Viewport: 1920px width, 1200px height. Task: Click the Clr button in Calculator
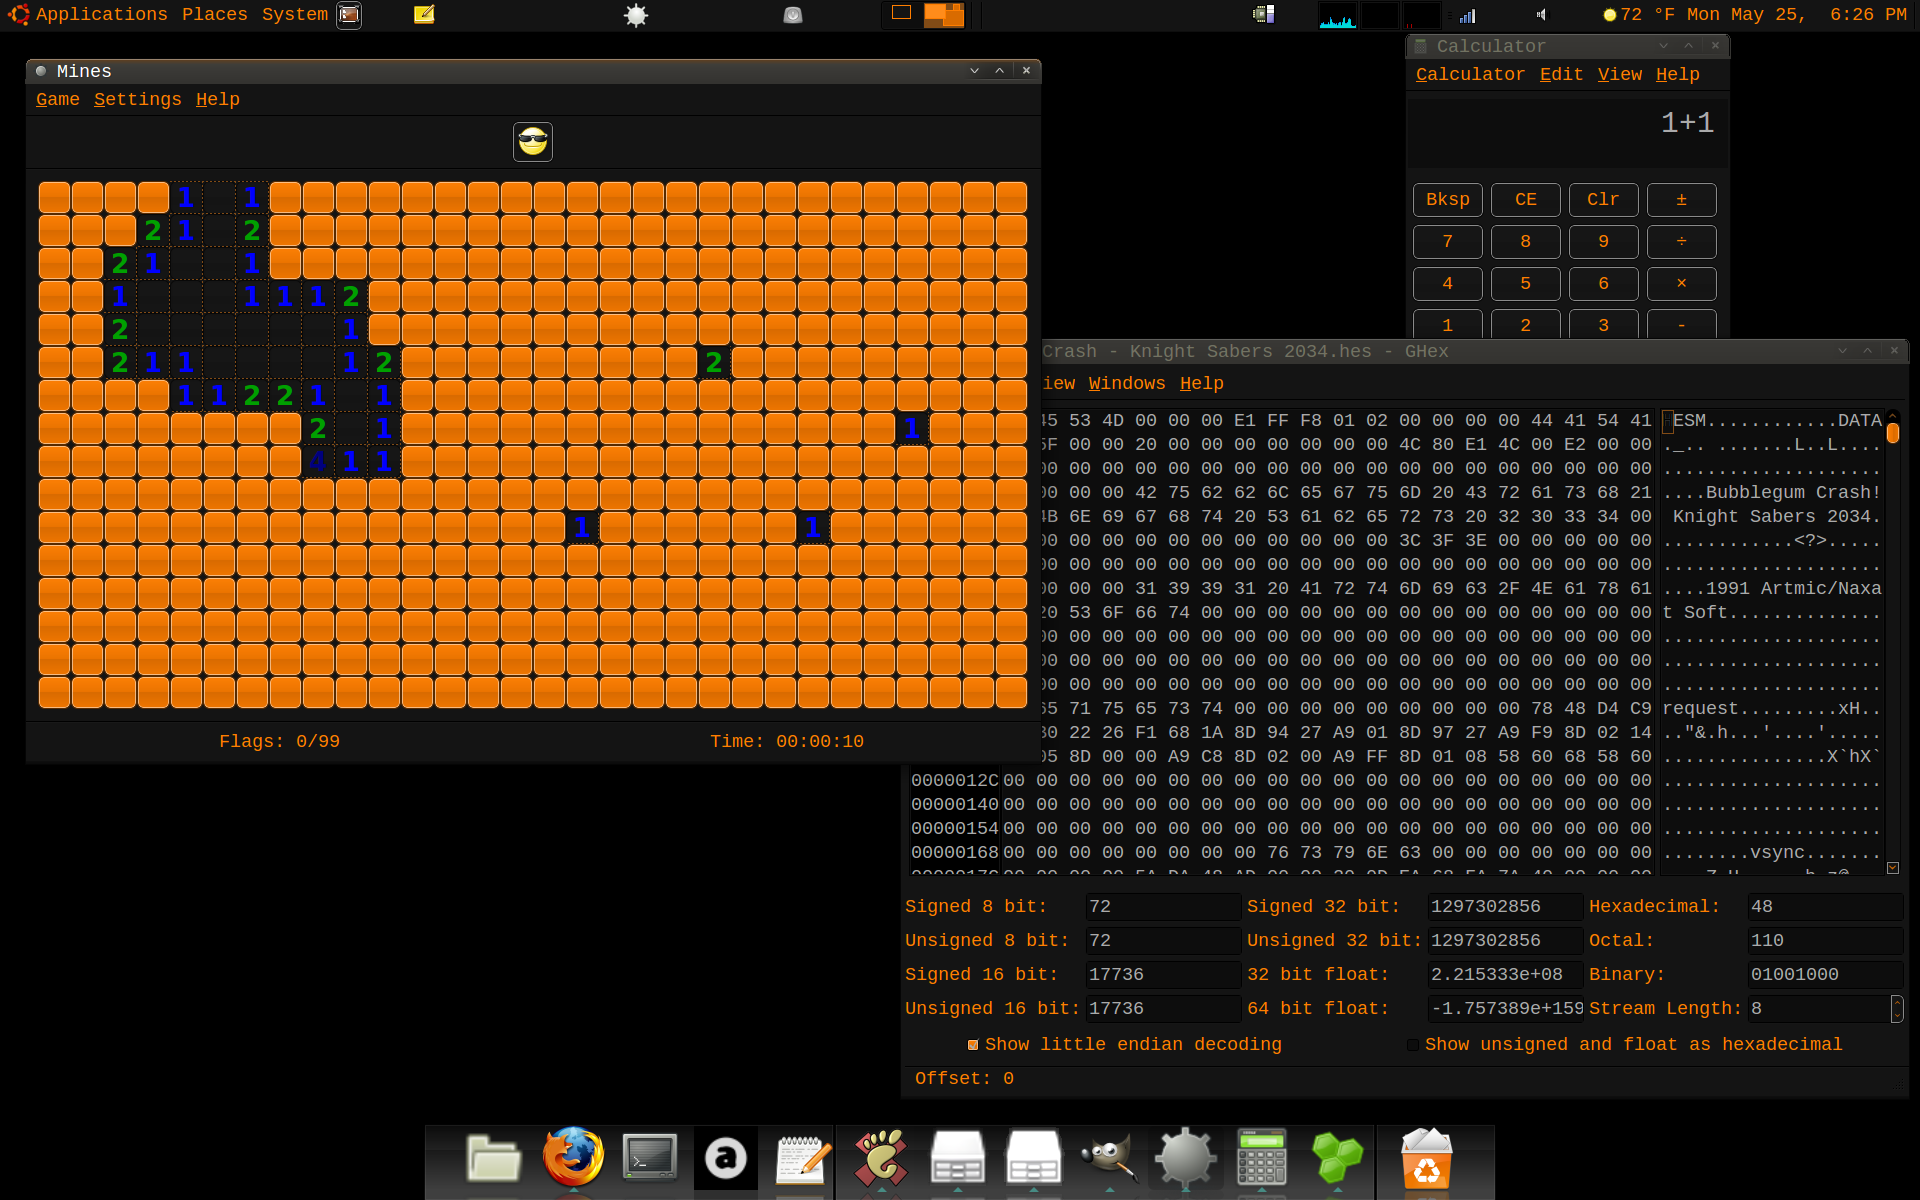coord(1604,200)
